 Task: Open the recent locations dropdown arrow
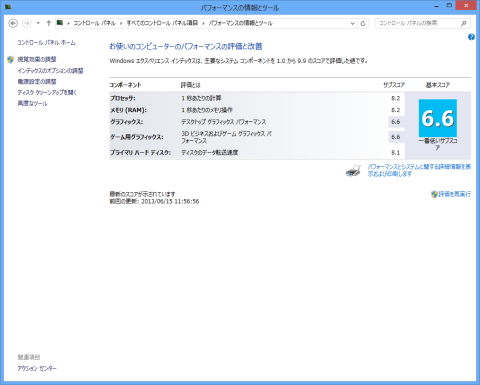tap(38, 23)
